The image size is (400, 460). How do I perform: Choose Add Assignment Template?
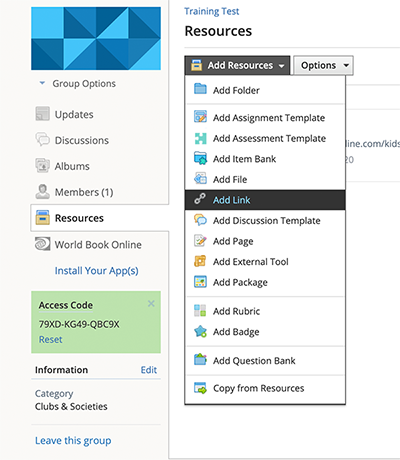coord(265,117)
